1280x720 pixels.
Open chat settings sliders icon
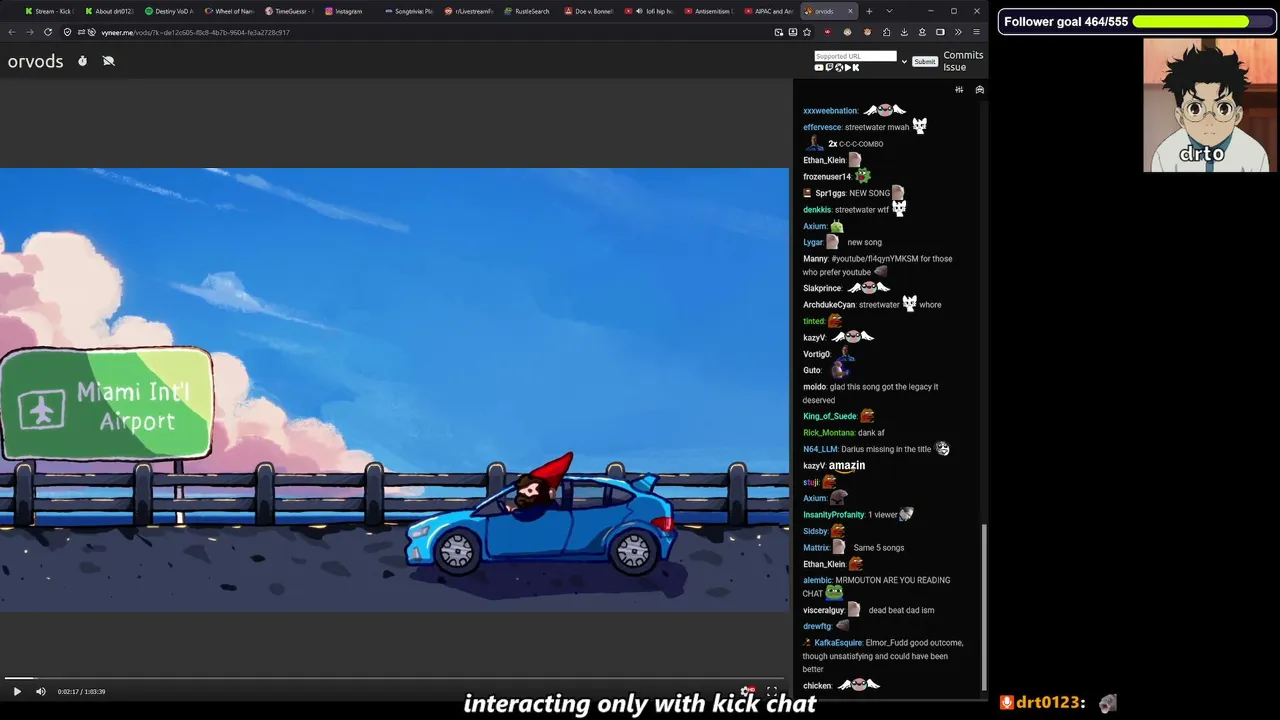point(959,90)
